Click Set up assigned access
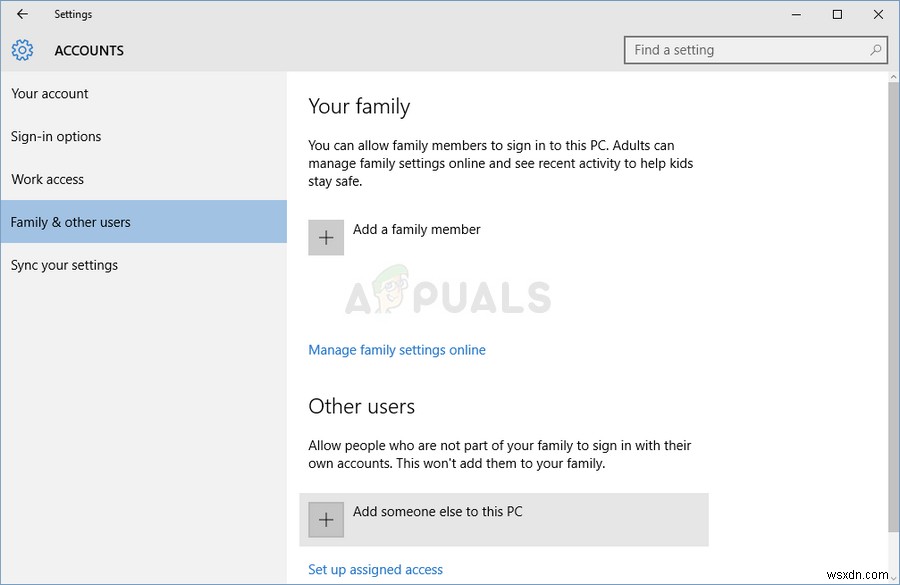900x585 pixels. click(375, 569)
